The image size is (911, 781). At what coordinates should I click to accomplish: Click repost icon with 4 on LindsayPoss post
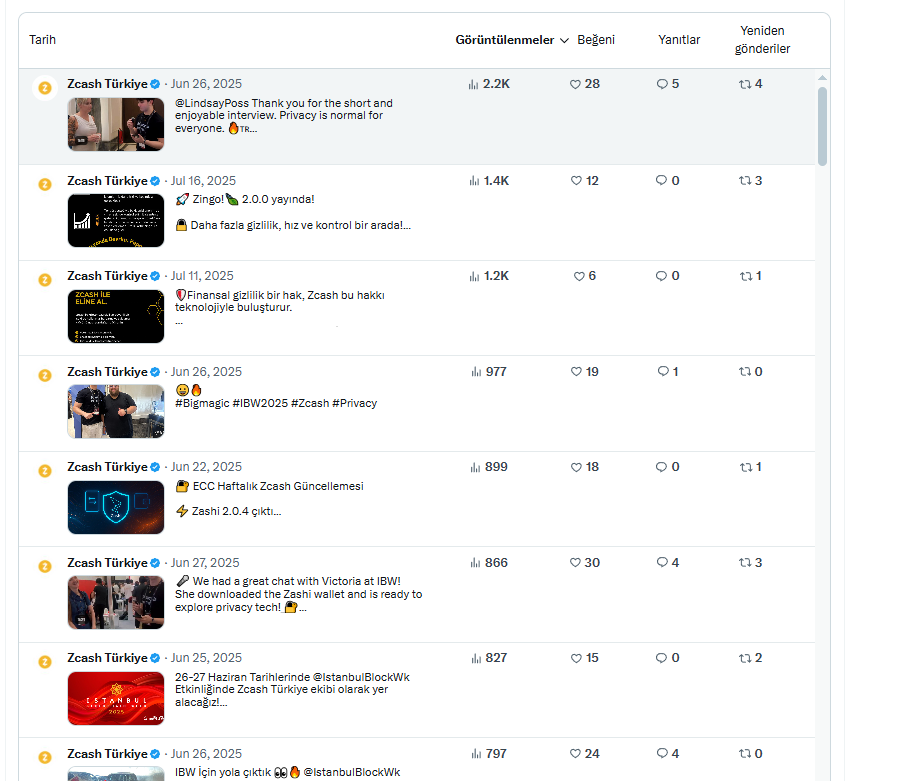pyautogui.click(x=745, y=84)
